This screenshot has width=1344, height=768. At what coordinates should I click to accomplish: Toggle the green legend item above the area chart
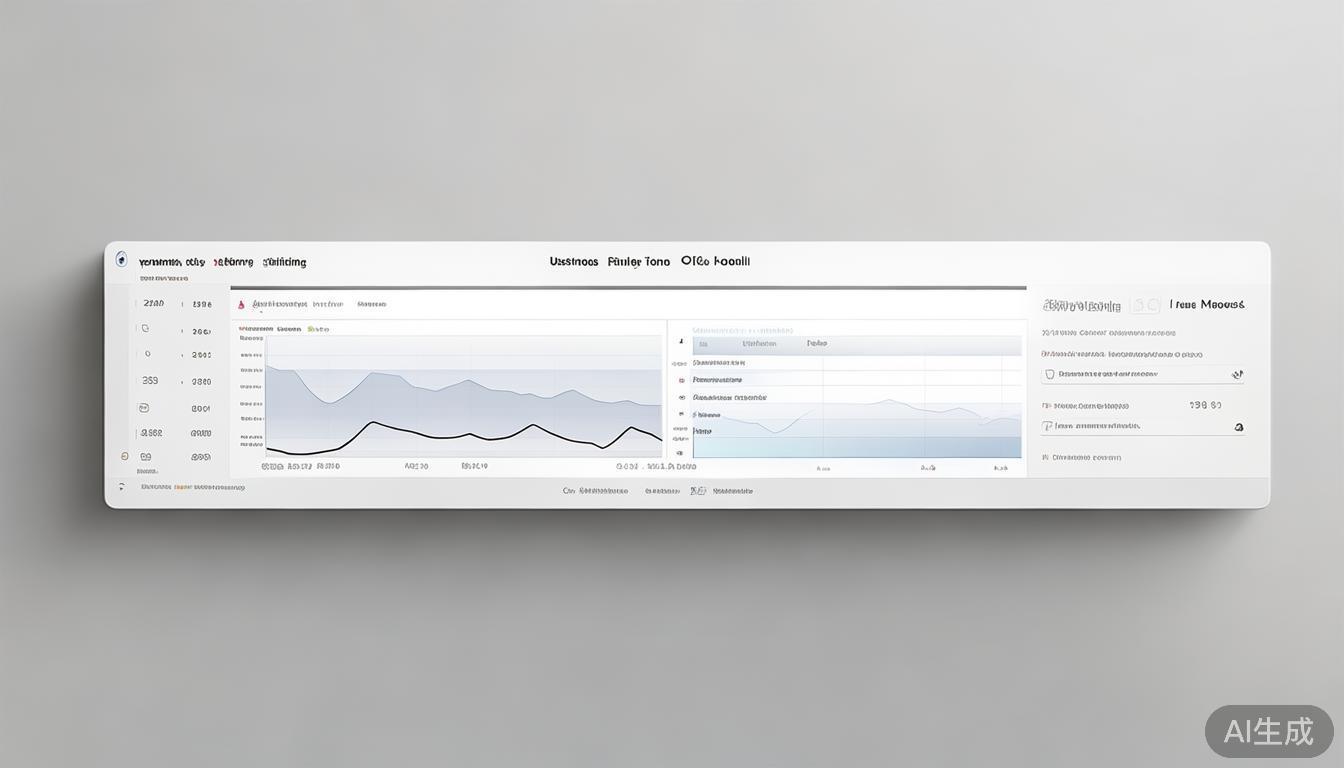point(318,328)
